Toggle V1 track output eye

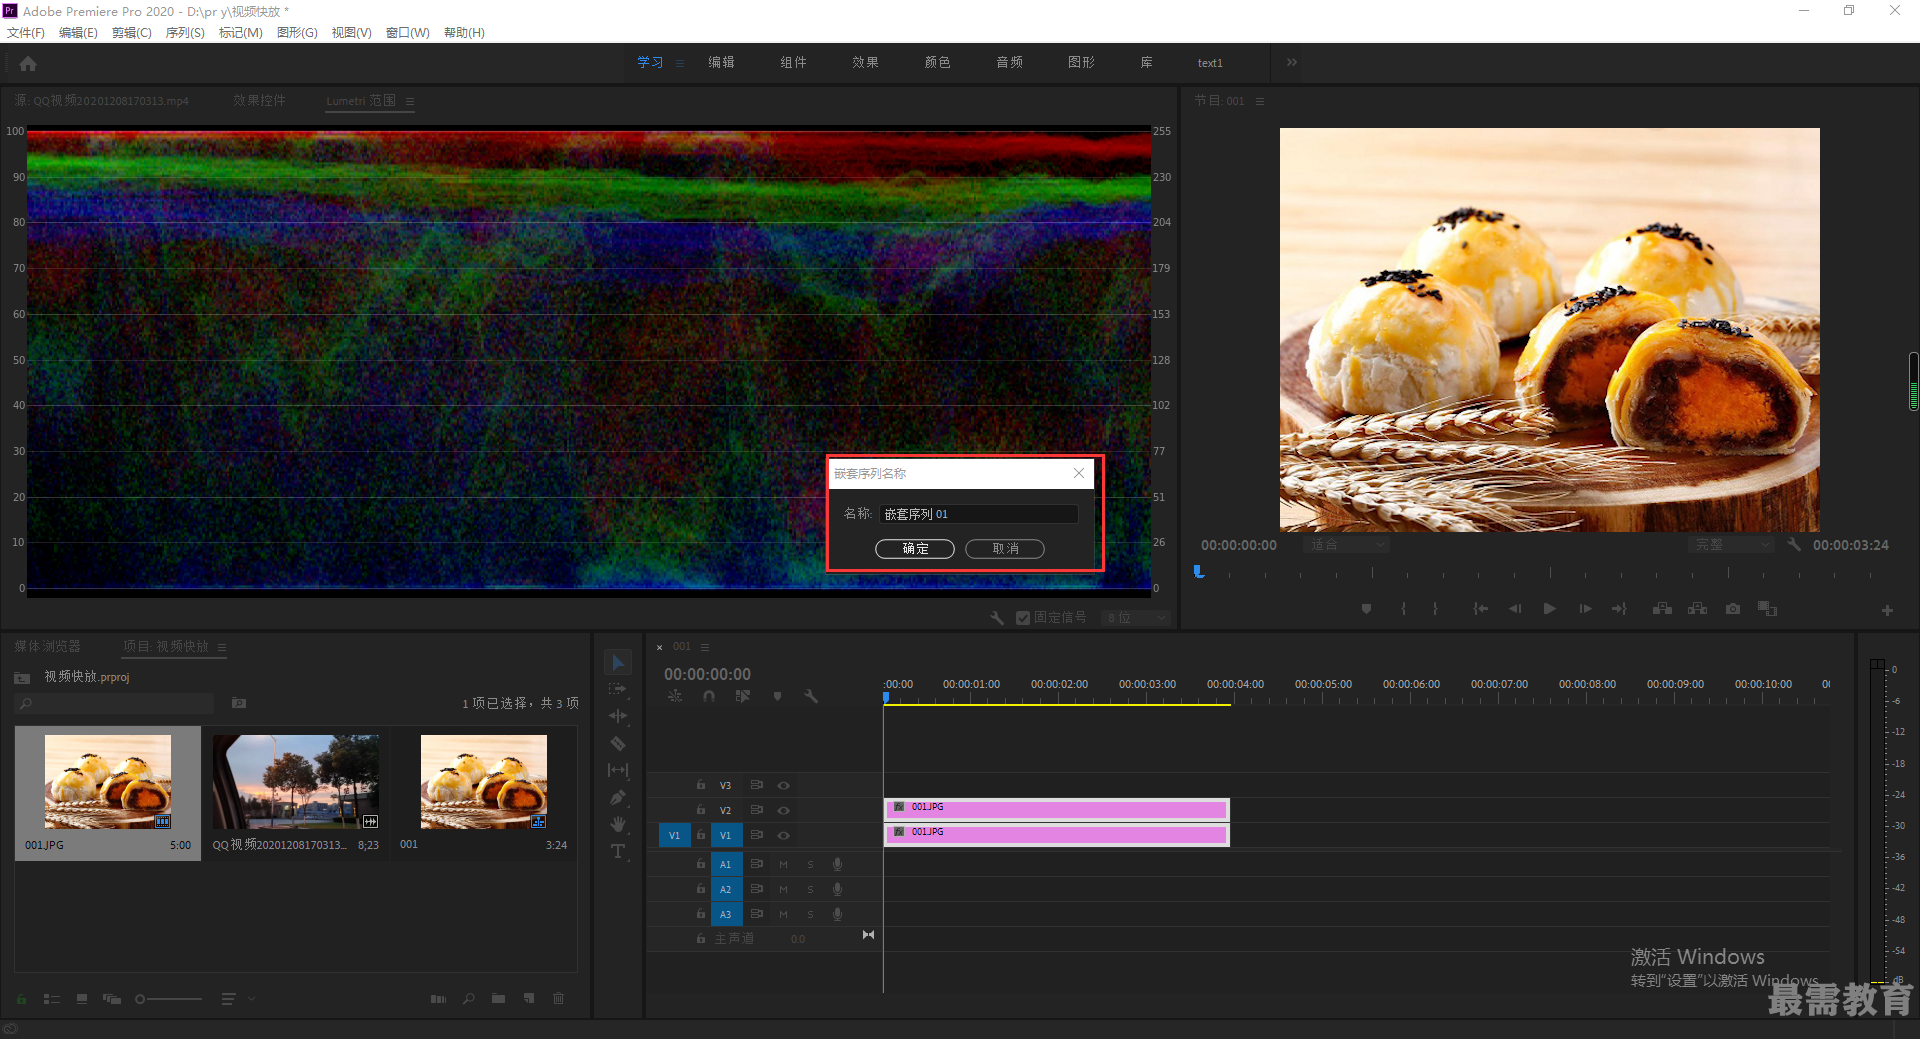tap(784, 835)
